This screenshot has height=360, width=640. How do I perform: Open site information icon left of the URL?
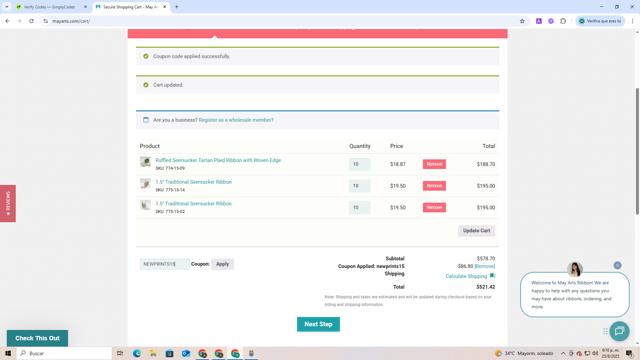point(45,21)
